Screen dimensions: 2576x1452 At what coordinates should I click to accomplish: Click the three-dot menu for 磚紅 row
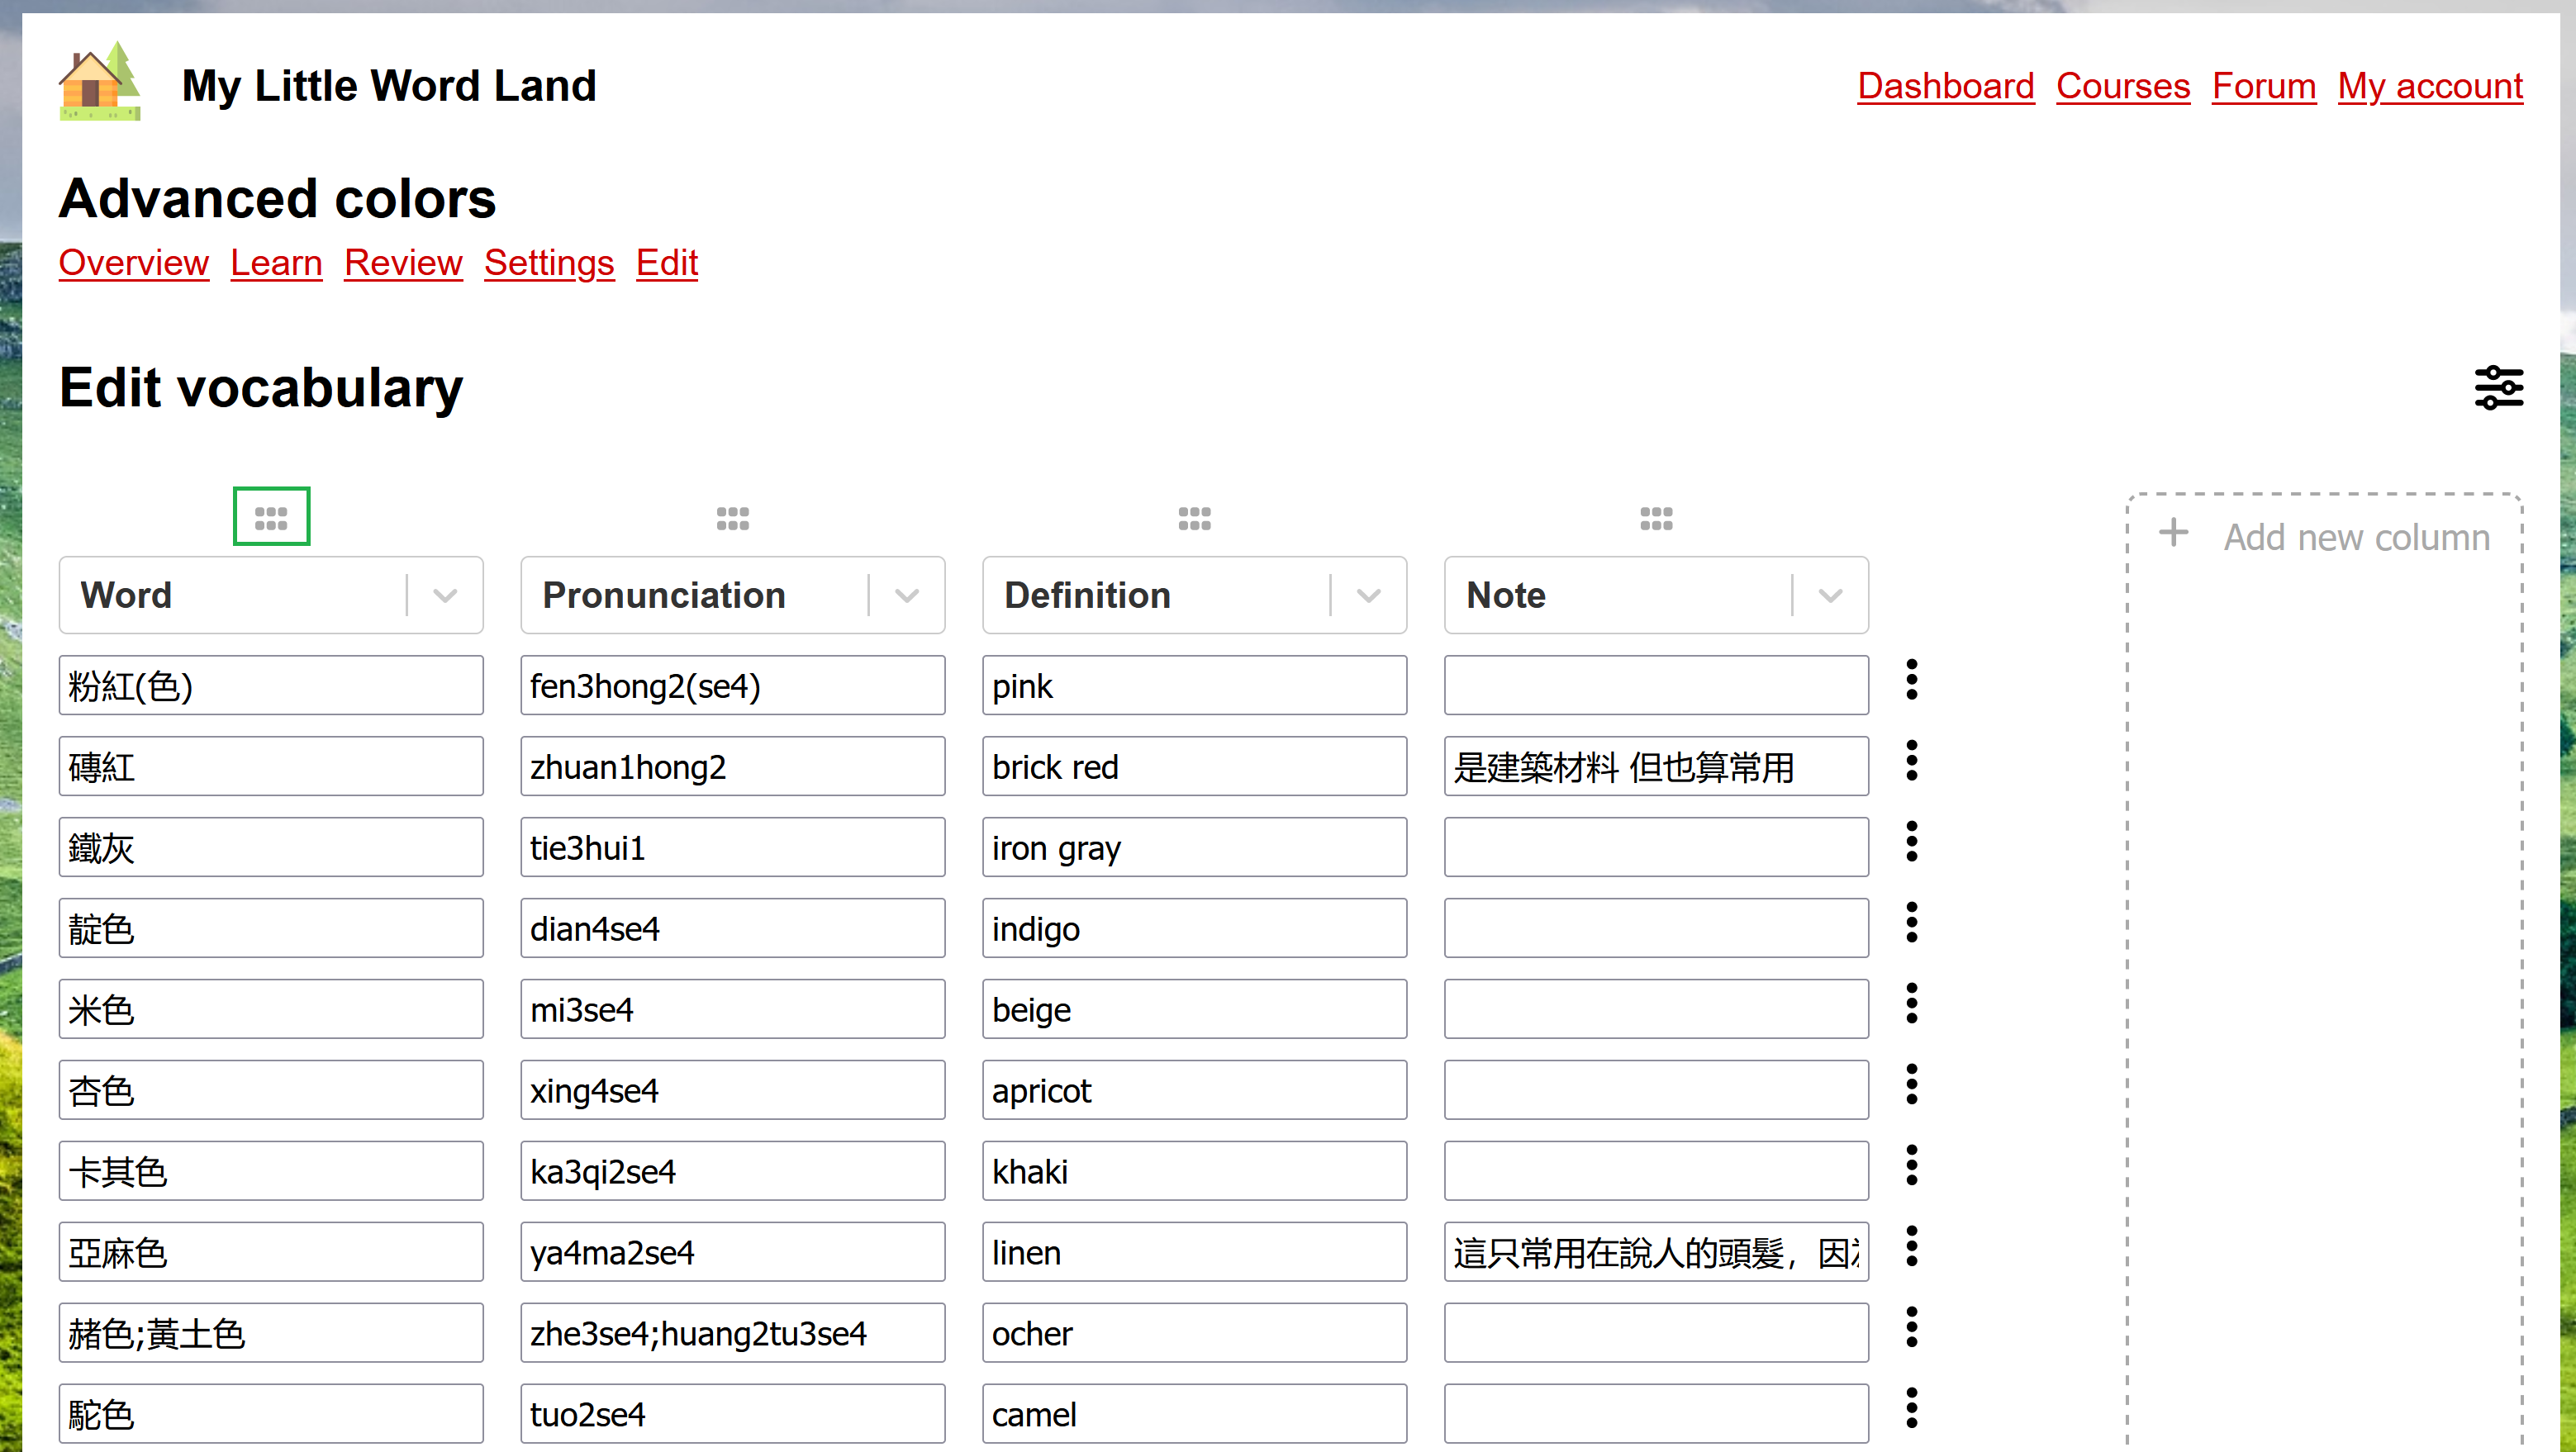(x=1913, y=764)
